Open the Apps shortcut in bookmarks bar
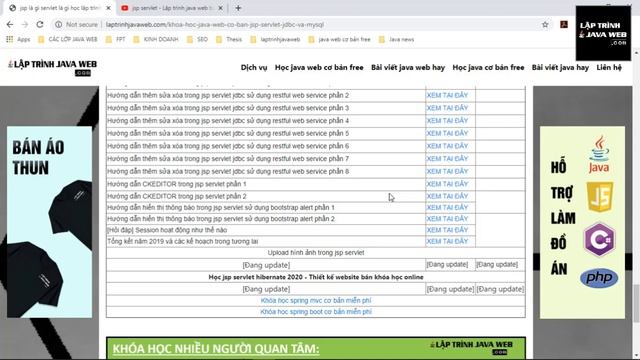640x360 pixels. (x=18, y=40)
